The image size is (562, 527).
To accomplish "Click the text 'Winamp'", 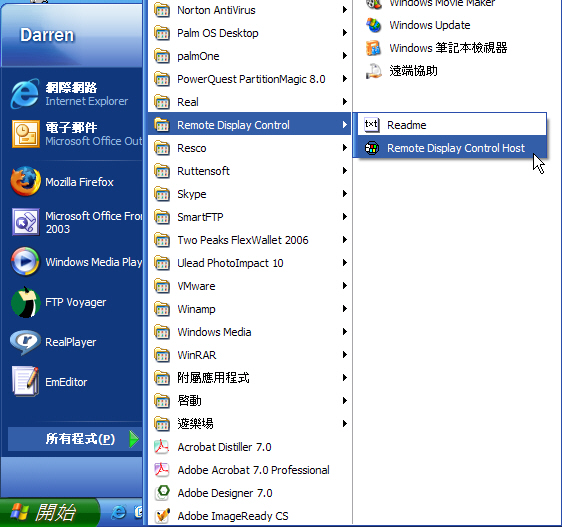I will click(x=196, y=309).
